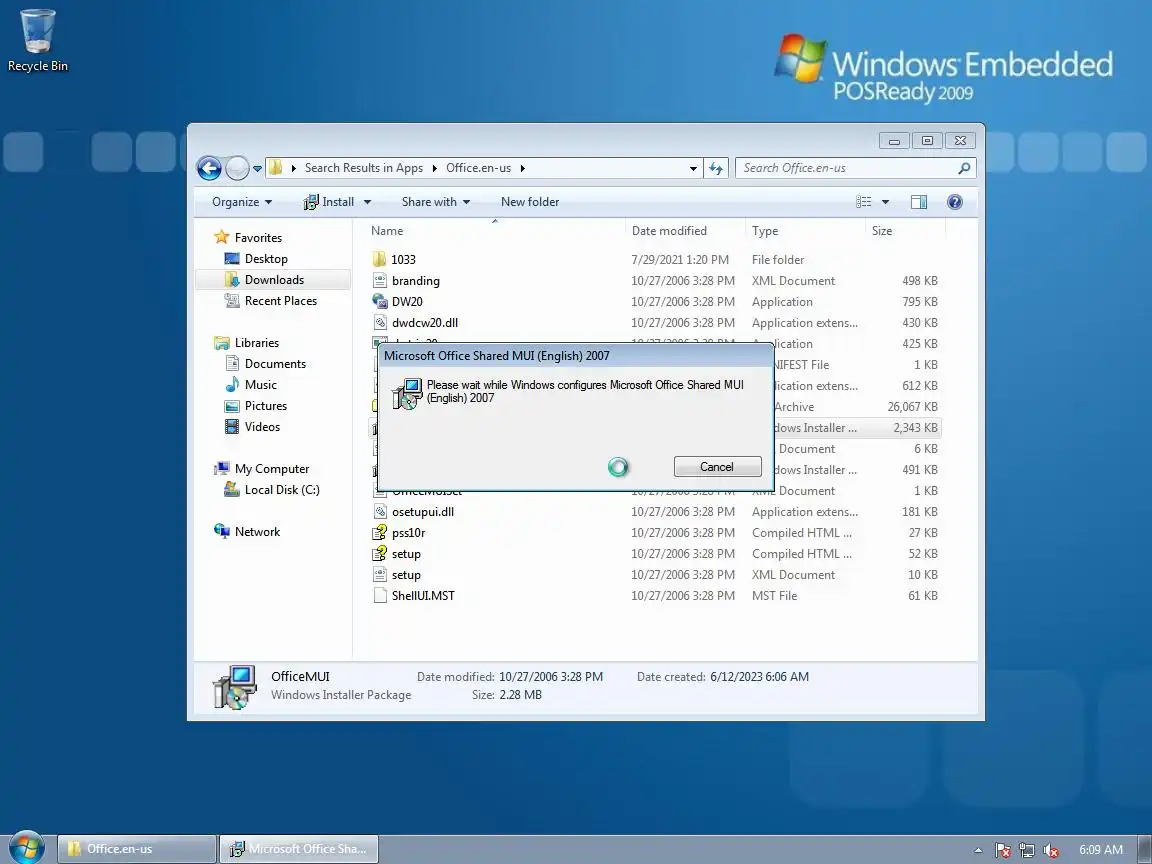The width and height of the screenshot is (1152, 864).
Task: Select Local Disk (C:) in sidebar
Action: [x=281, y=490]
